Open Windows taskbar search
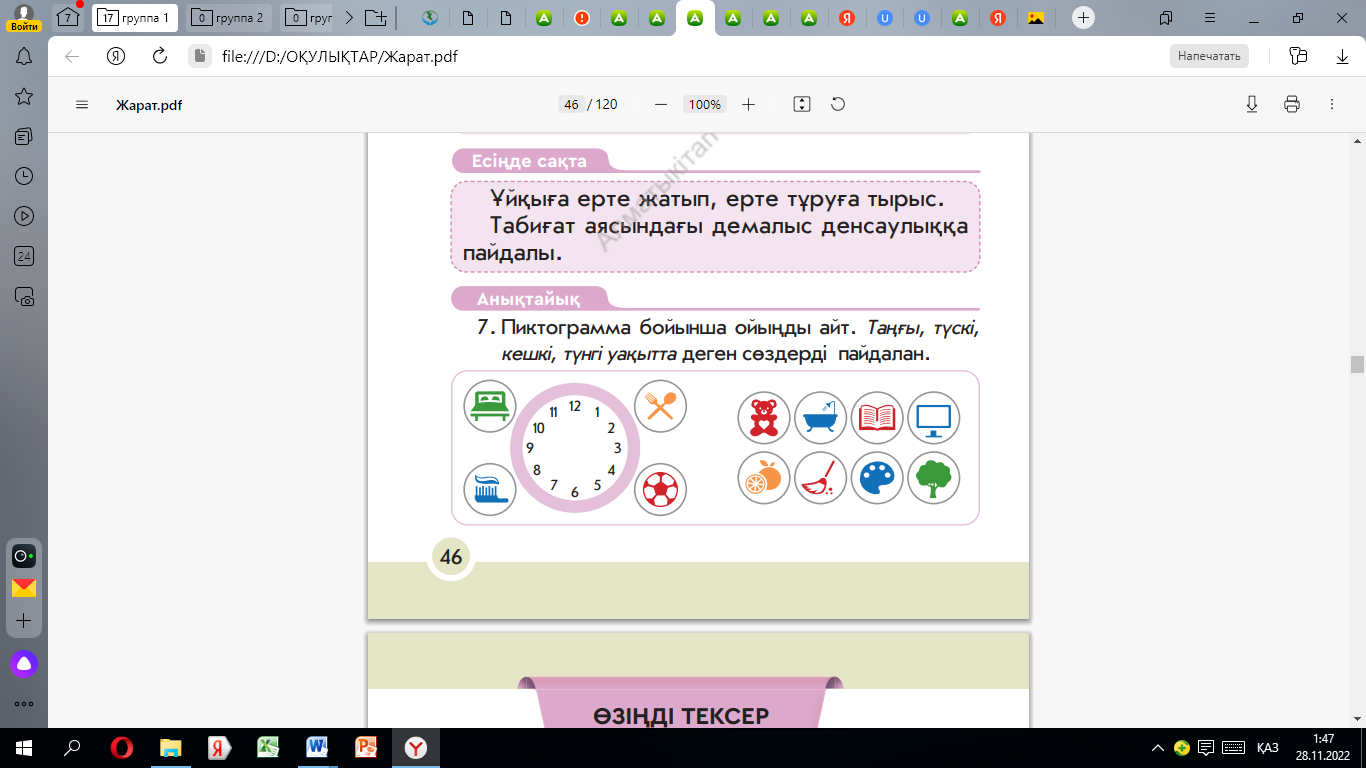Viewport: 1366px width, 768px height. (x=72, y=748)
